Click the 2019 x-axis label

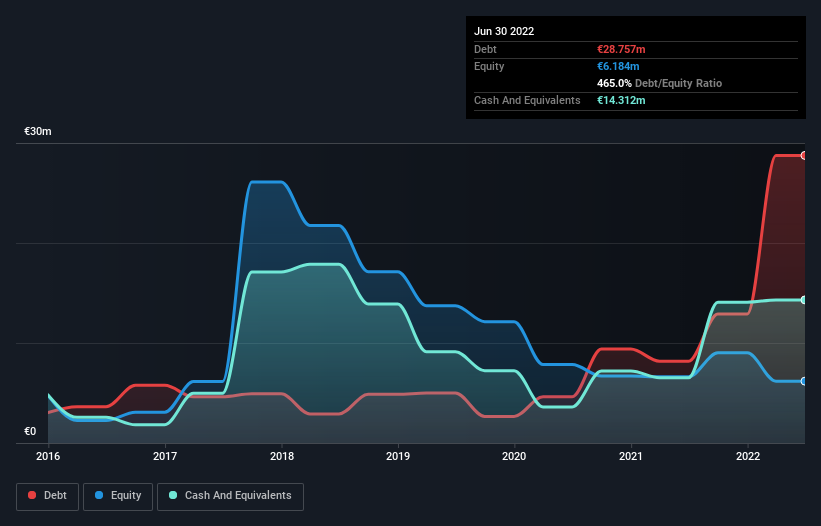click(398, 456)
